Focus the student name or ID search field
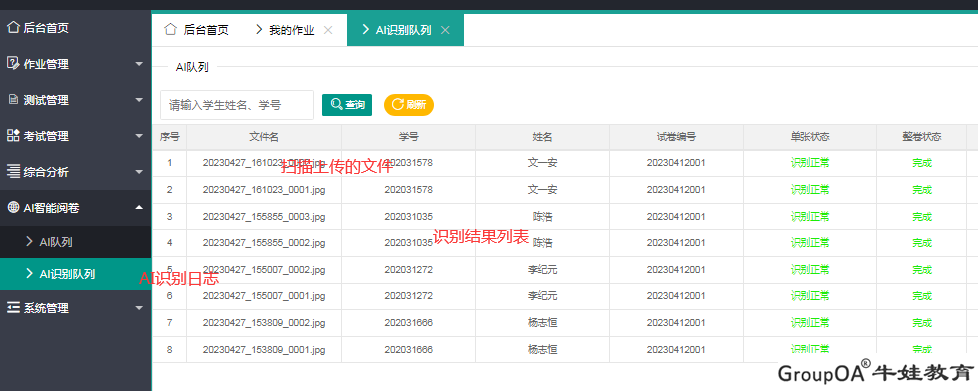 237,105
